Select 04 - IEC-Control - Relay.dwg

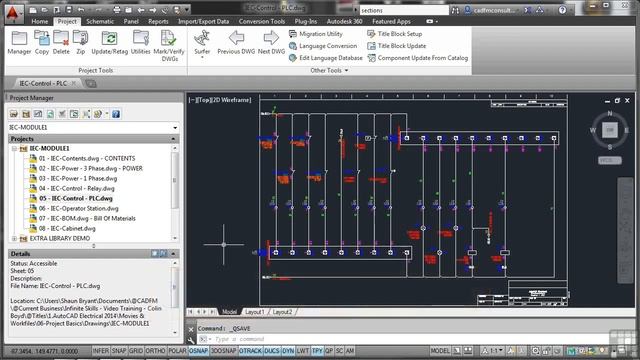coord(76,189)
